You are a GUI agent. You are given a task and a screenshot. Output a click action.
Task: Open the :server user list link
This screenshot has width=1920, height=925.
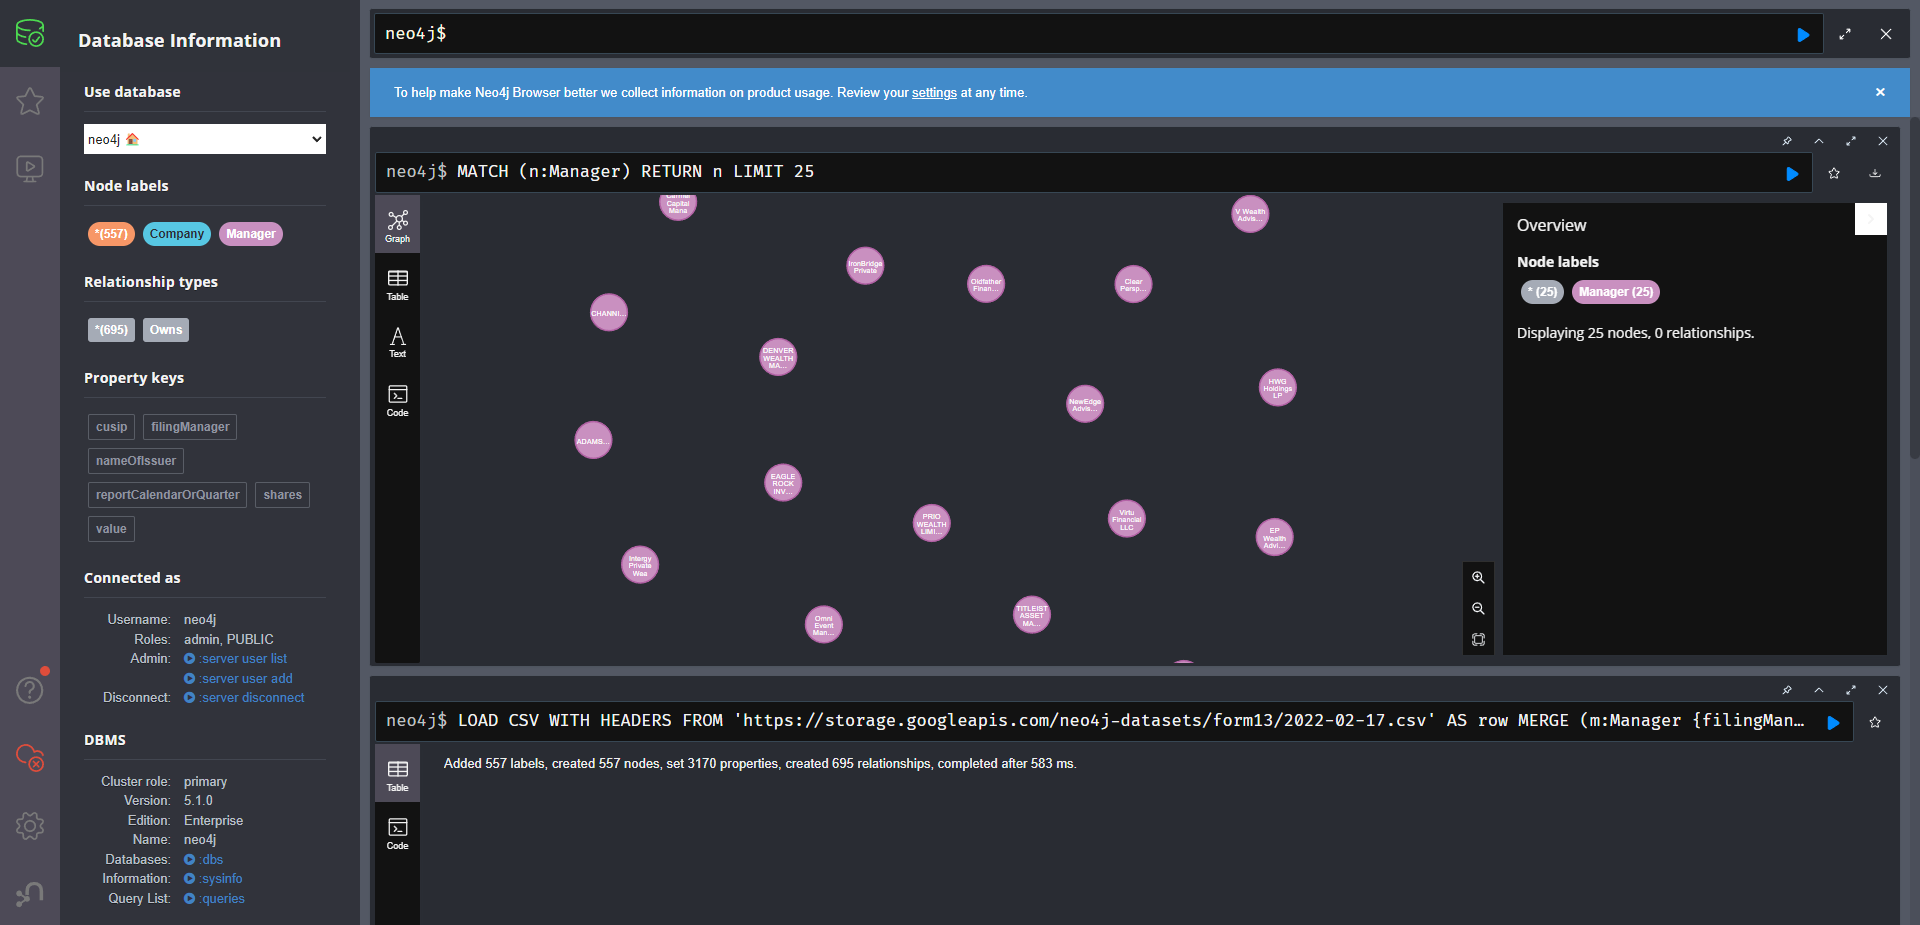(x=236, y=659)
